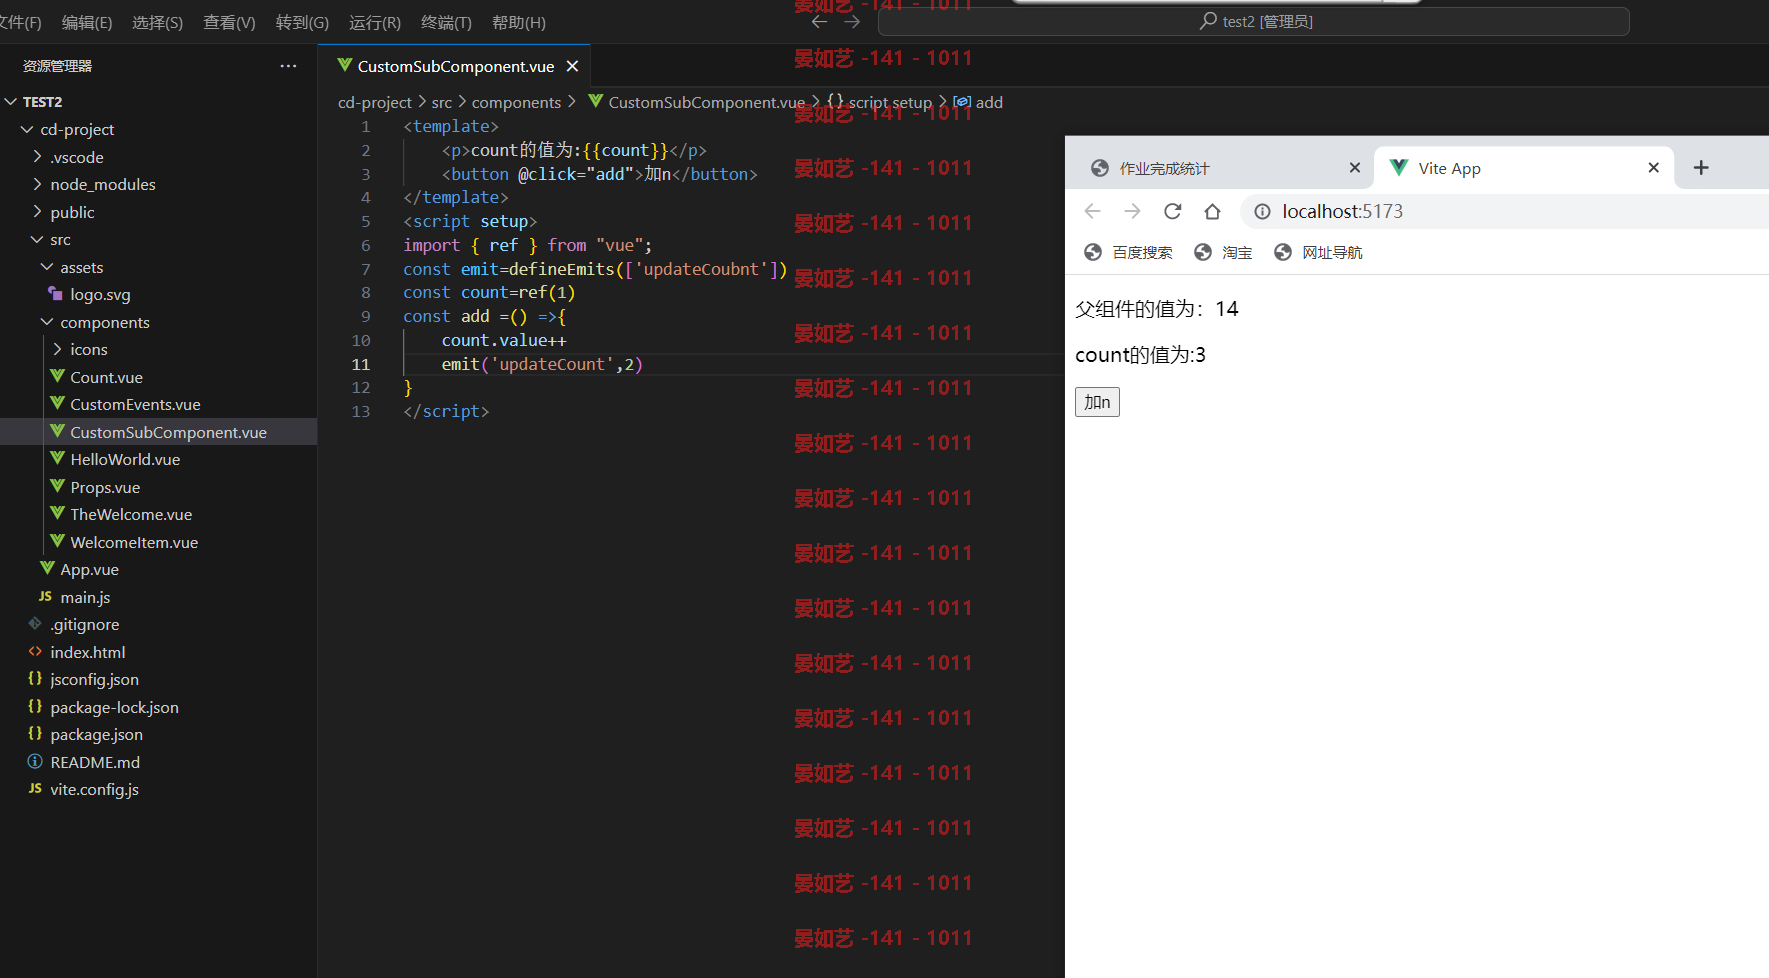This screenshot has height=978, width=1769.
Task: Collapse the assets folder
Action: click(158, 267)
